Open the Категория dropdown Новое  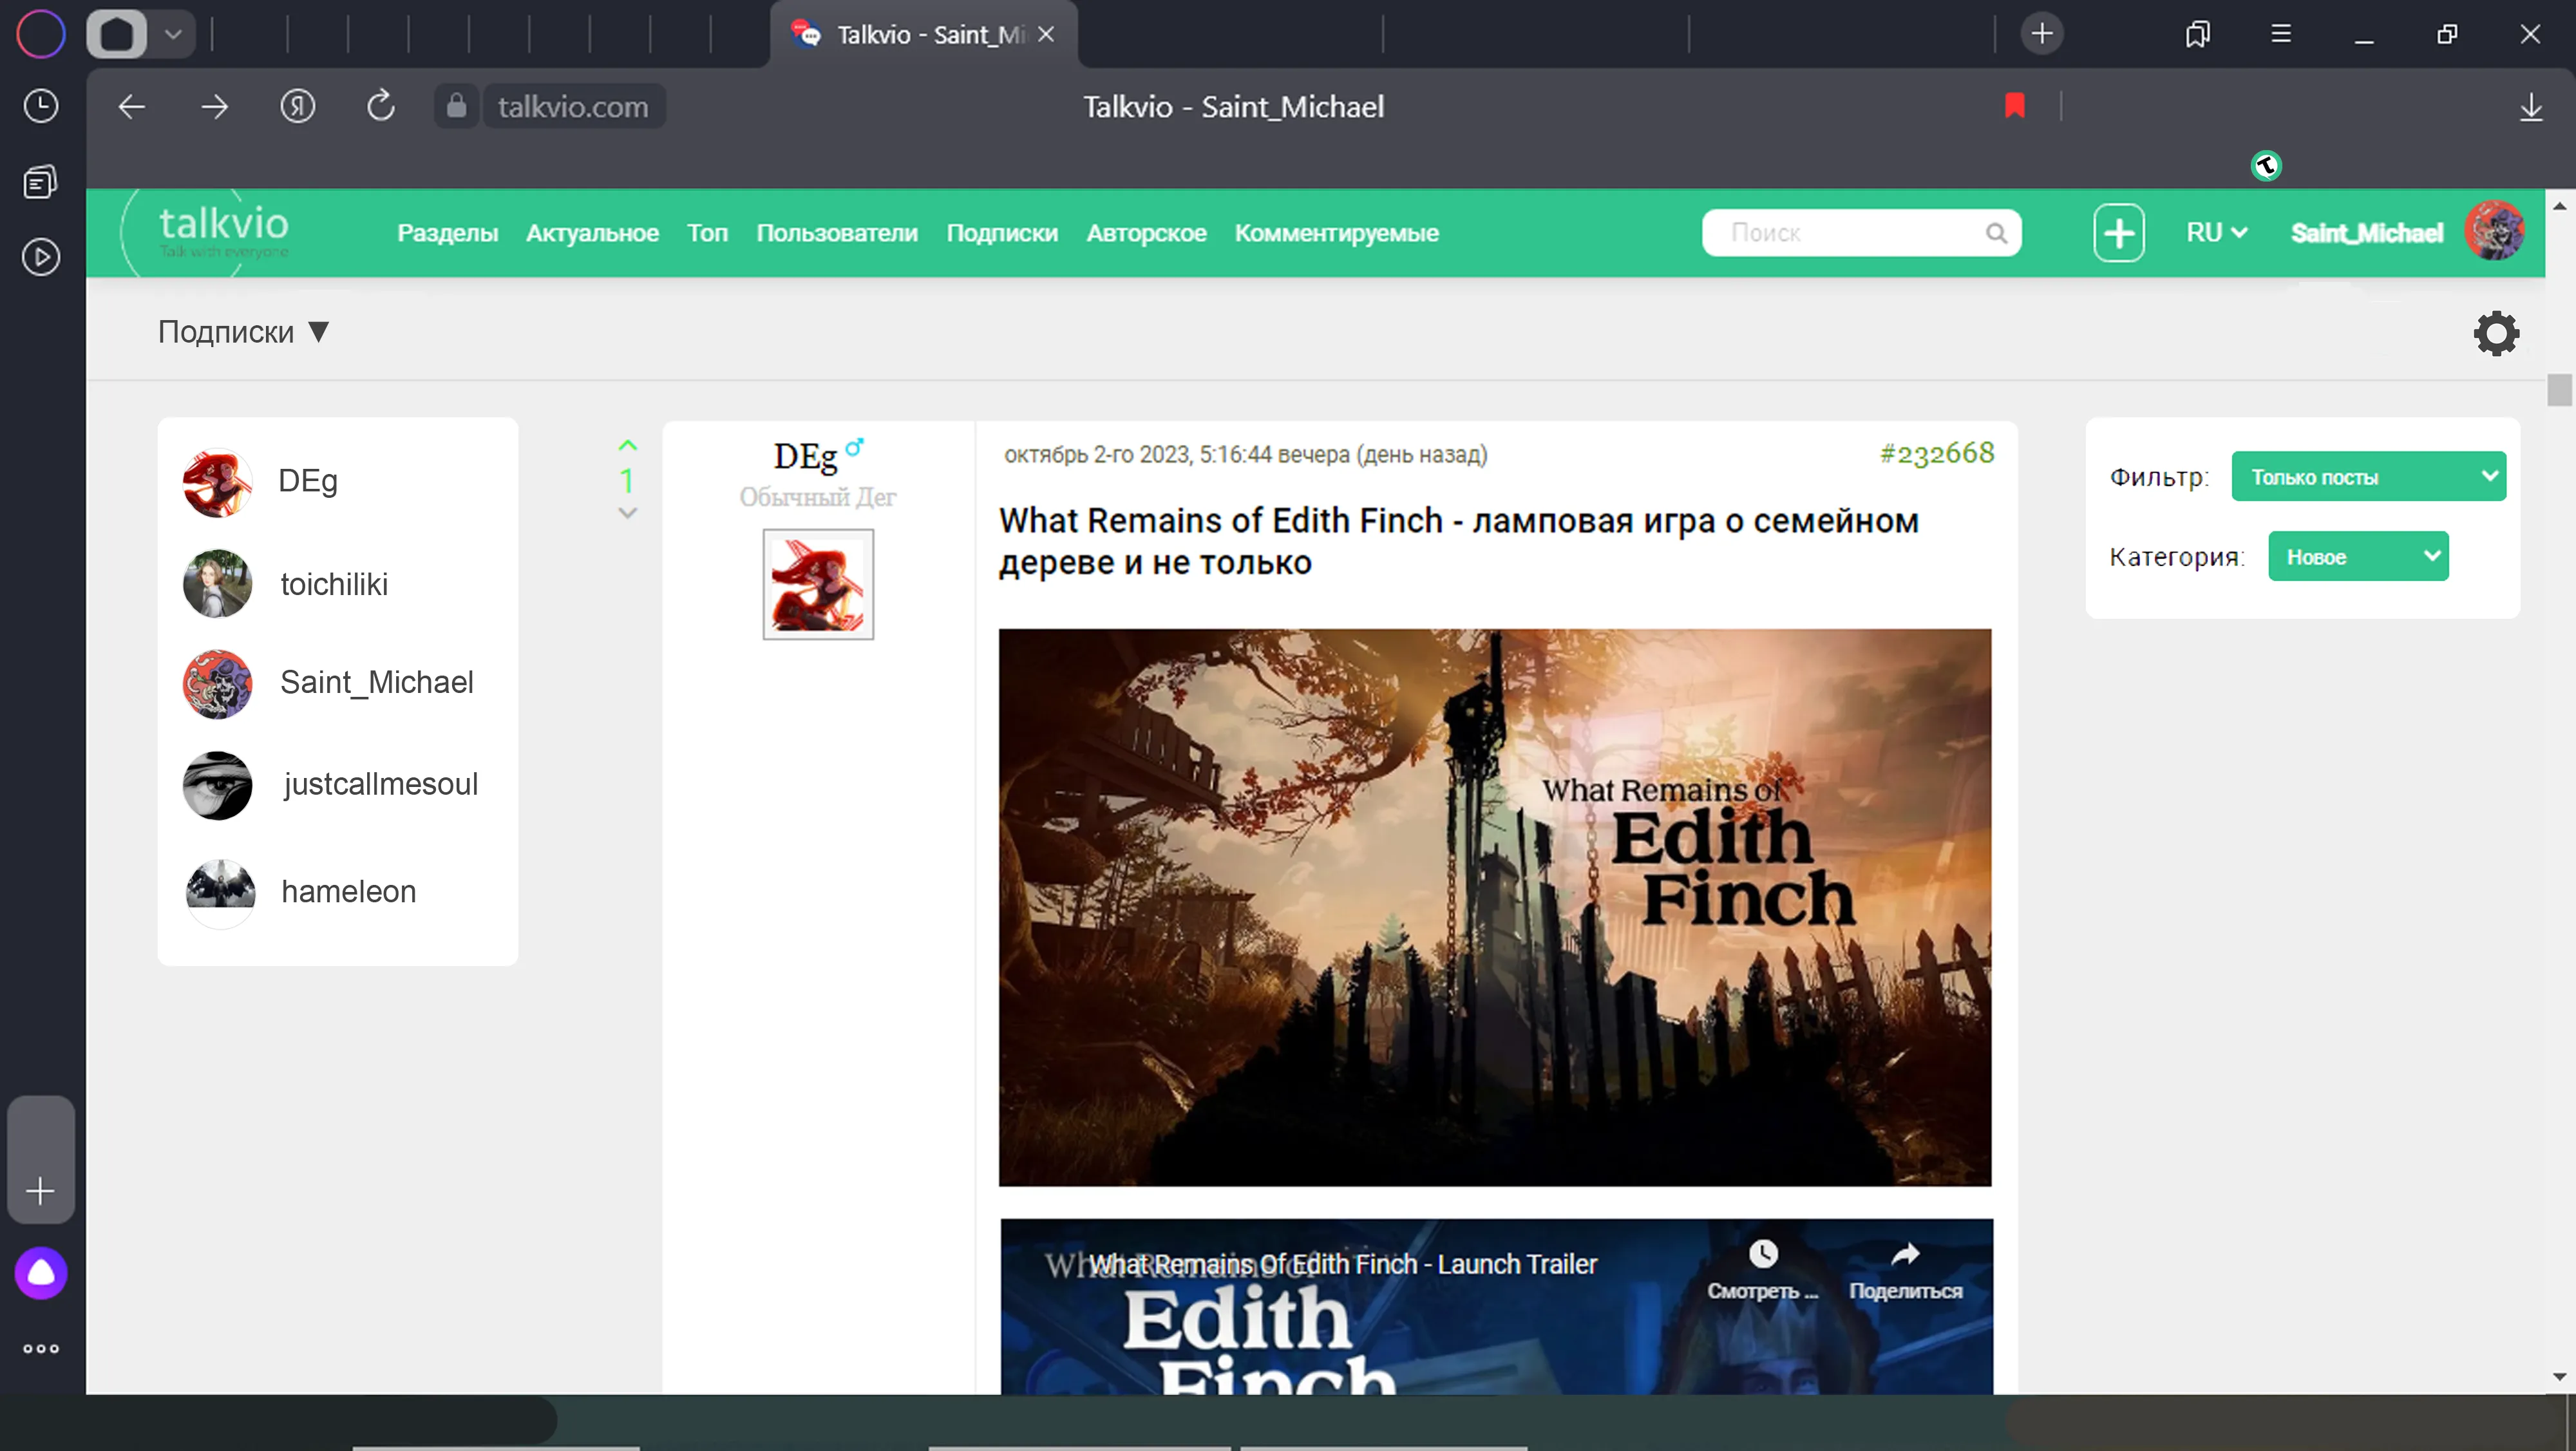click(2358, 557)
